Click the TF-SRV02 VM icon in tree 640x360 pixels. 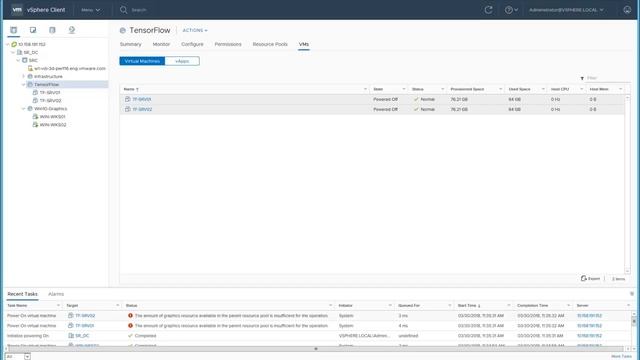(36, 100)
